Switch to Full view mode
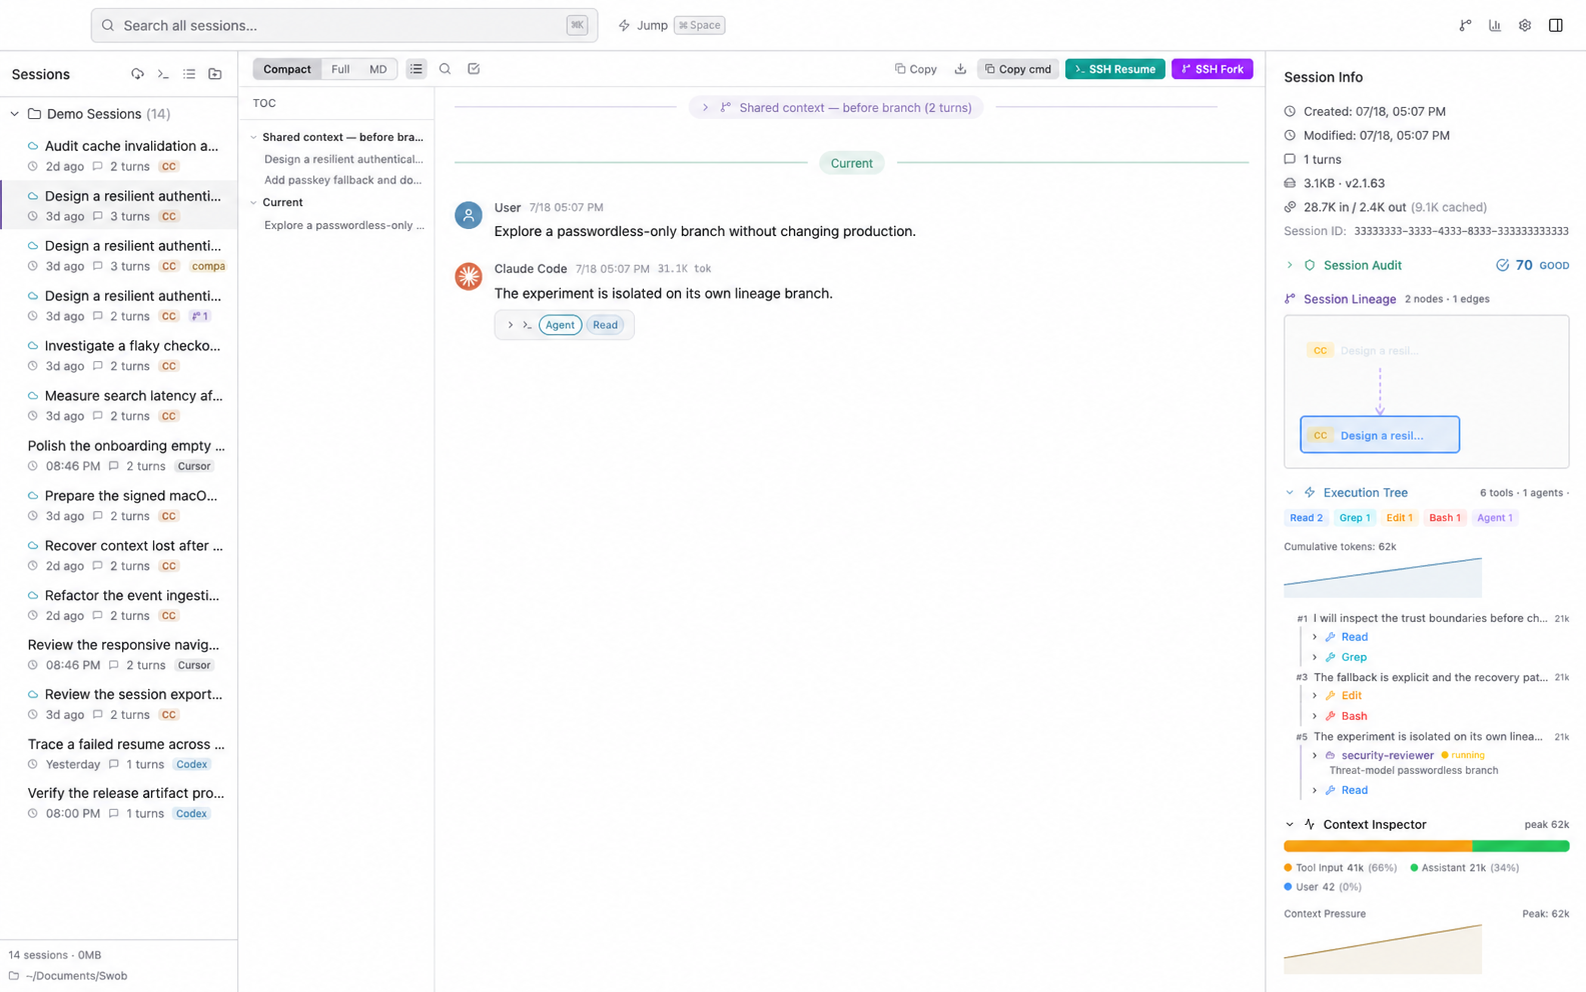1586x992 pixels. (340, 69)
